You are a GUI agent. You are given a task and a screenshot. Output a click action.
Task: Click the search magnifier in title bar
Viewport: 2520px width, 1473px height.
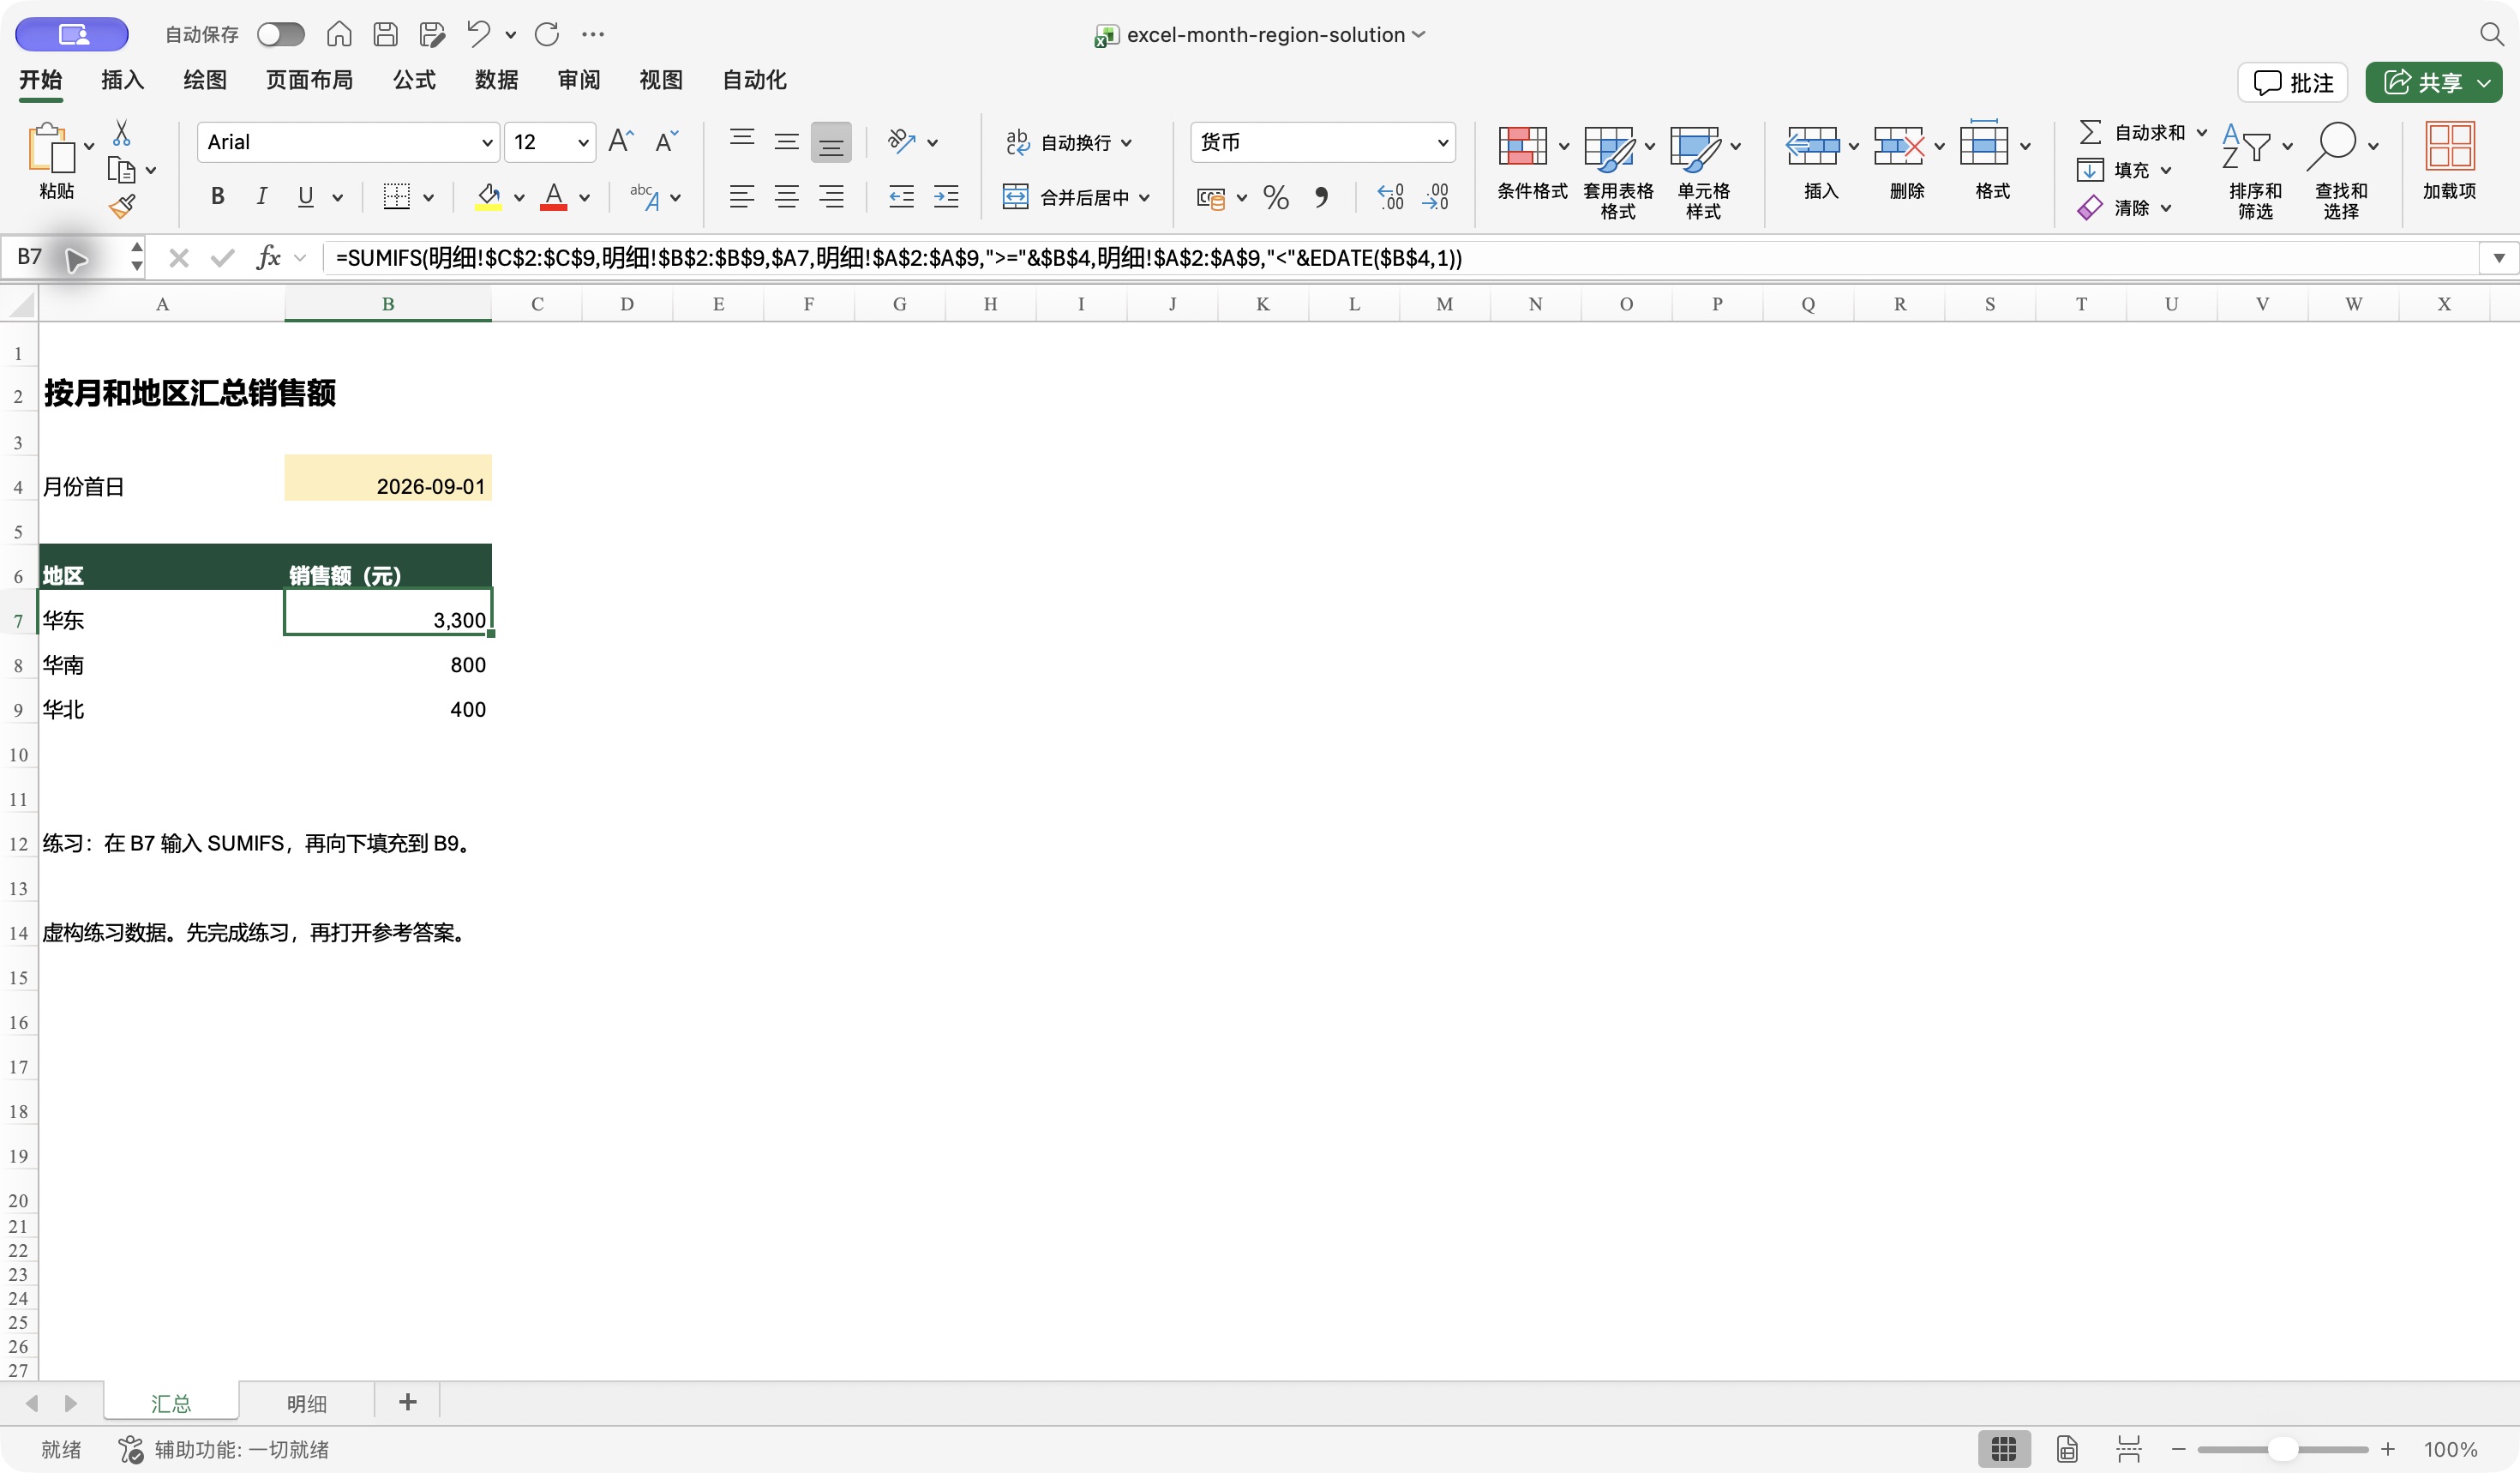[x=2491, y=34]
